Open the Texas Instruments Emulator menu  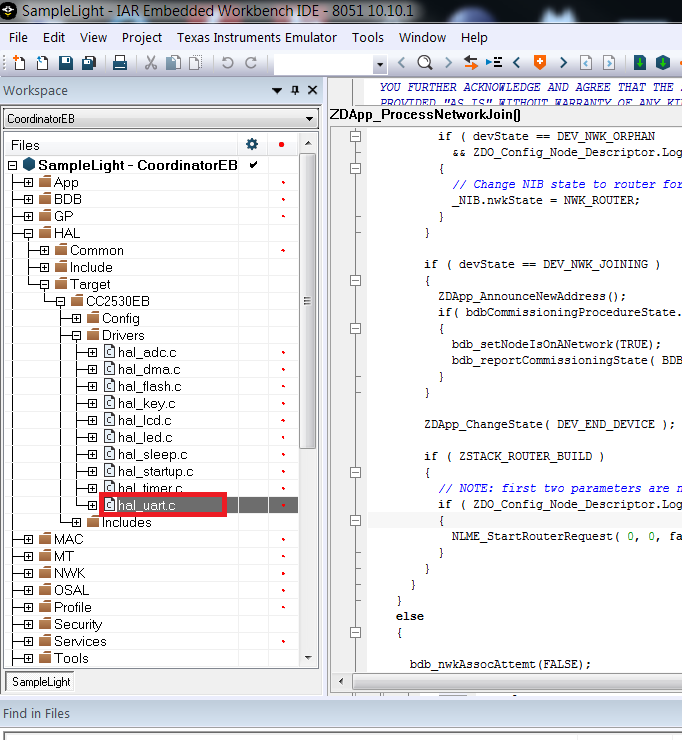tap(257, 38)
